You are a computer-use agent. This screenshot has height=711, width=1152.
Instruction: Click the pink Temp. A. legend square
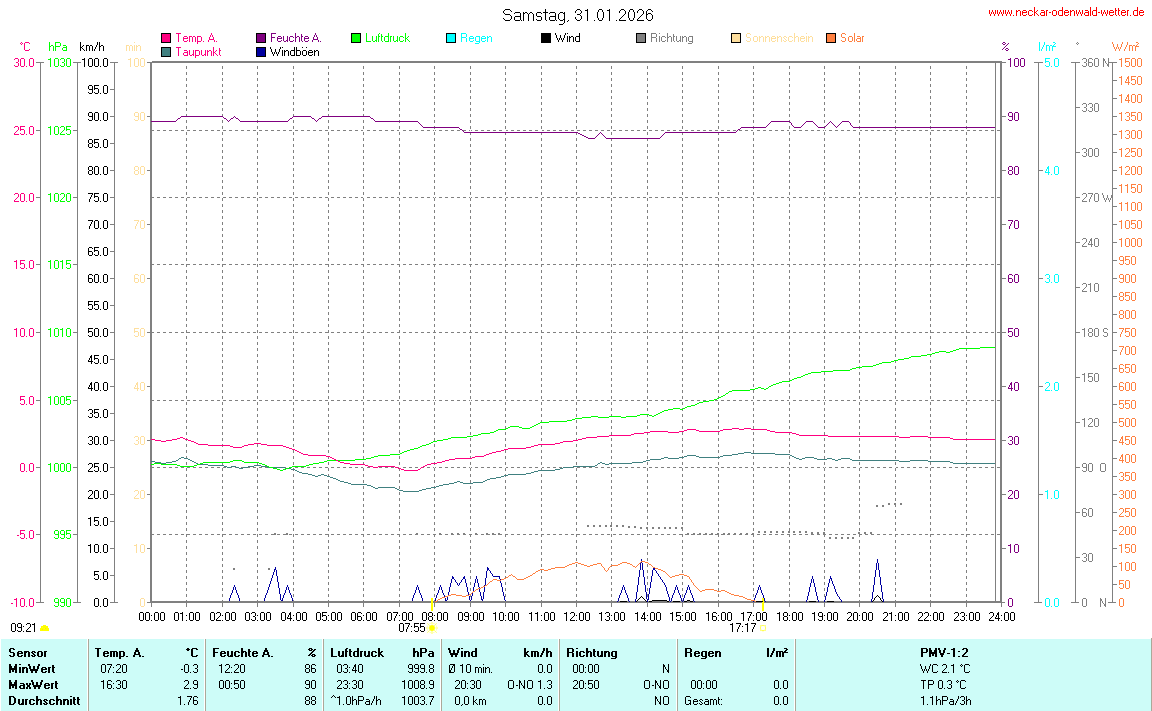click(166, 38)
